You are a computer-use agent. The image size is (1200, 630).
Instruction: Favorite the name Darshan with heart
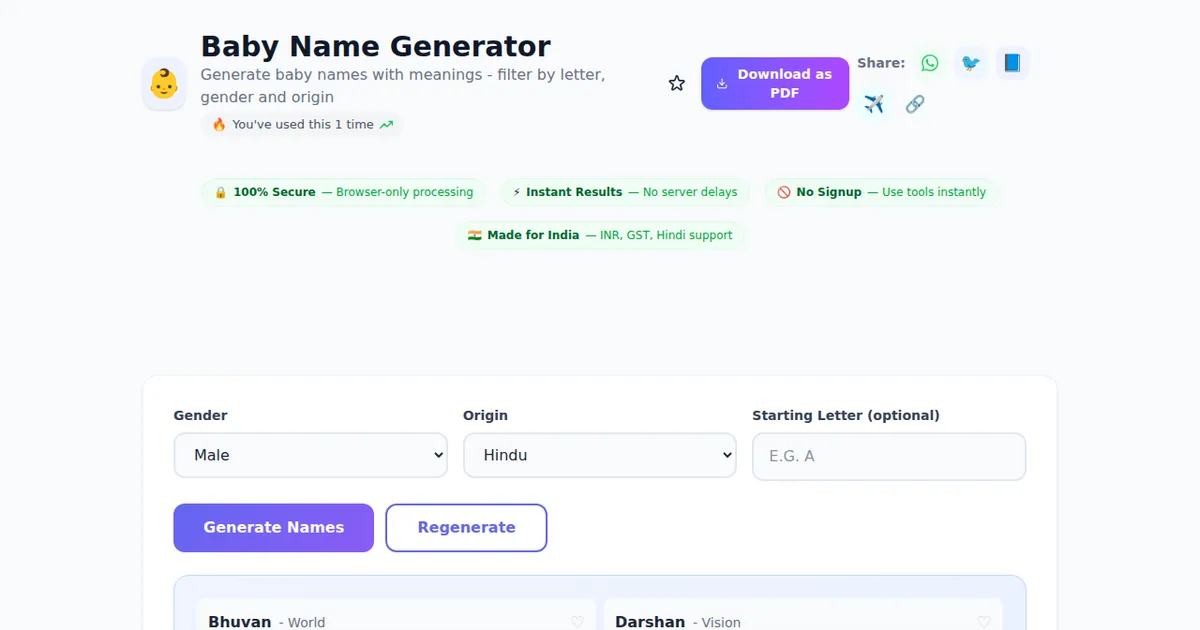(984, 622)
